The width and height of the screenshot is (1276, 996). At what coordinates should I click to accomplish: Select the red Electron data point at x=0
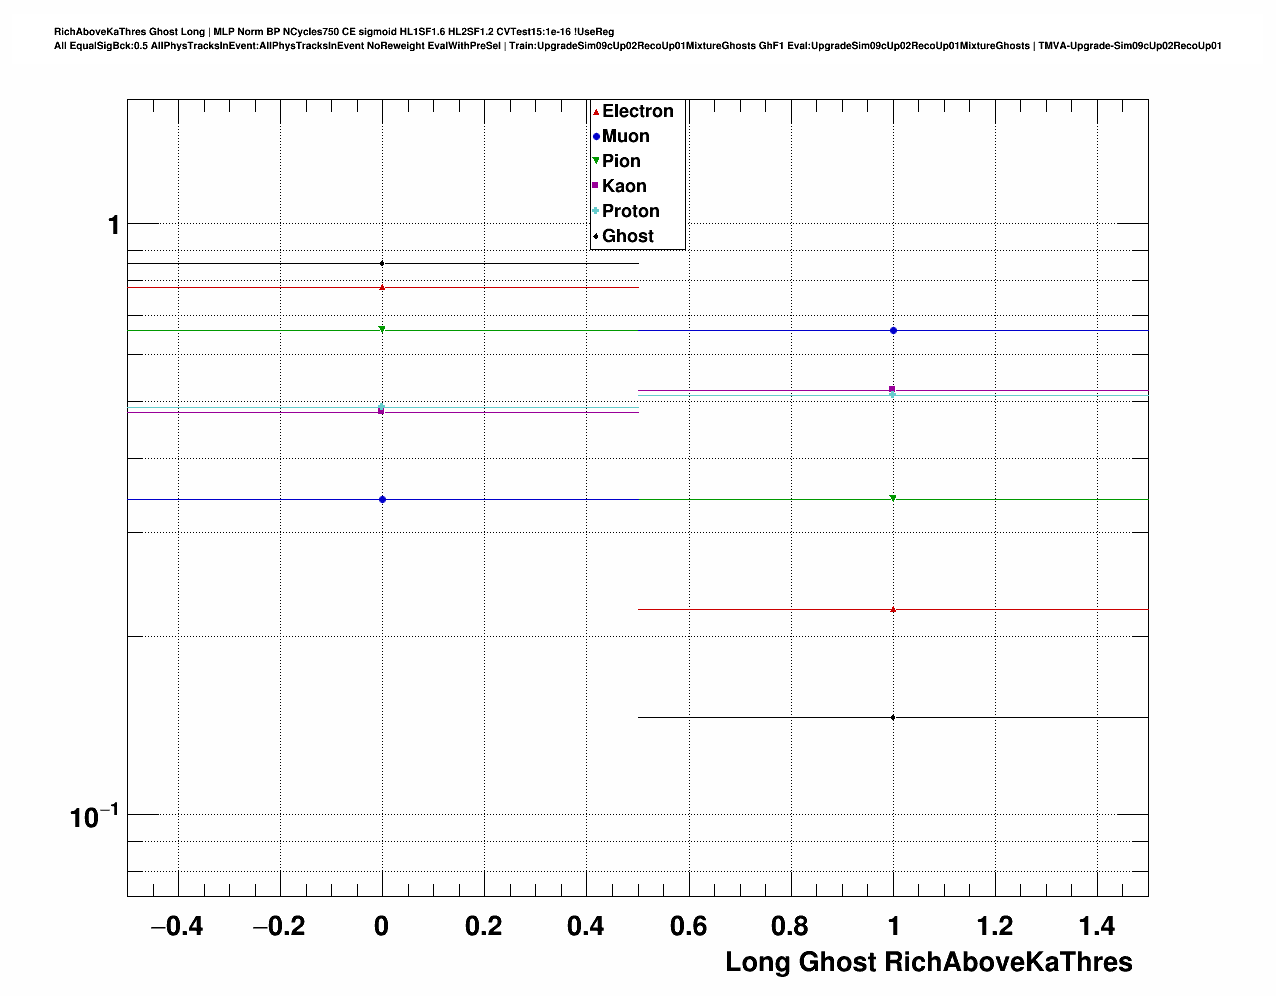[x=382, y=287]
